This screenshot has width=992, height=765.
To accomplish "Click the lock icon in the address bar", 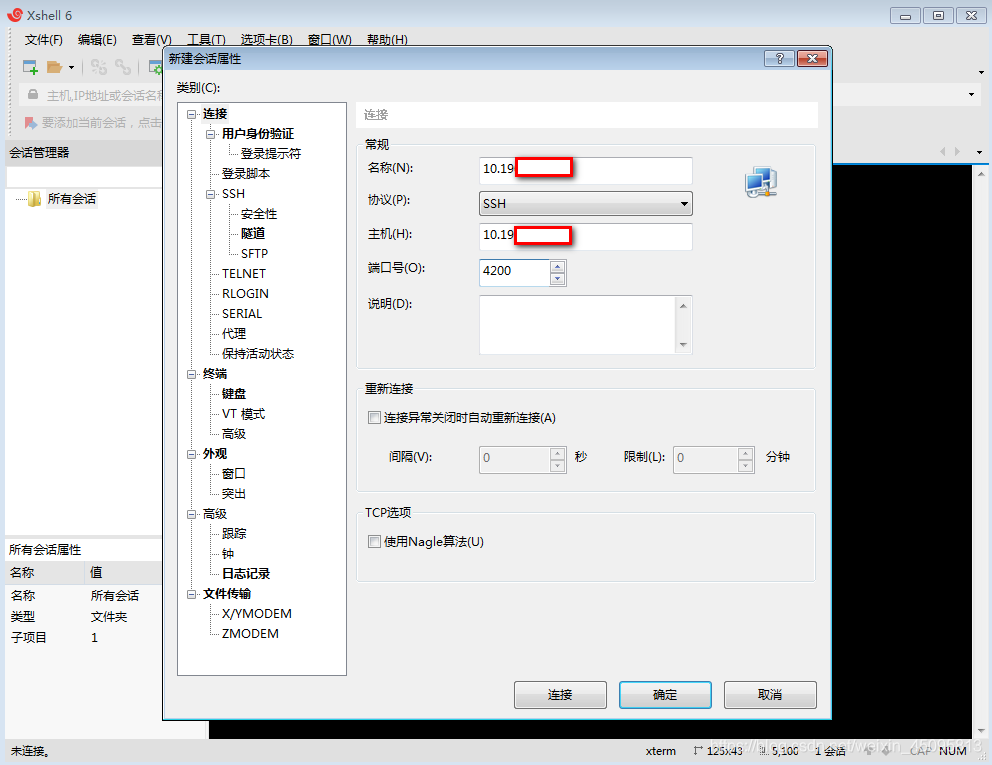I will 33,95.
